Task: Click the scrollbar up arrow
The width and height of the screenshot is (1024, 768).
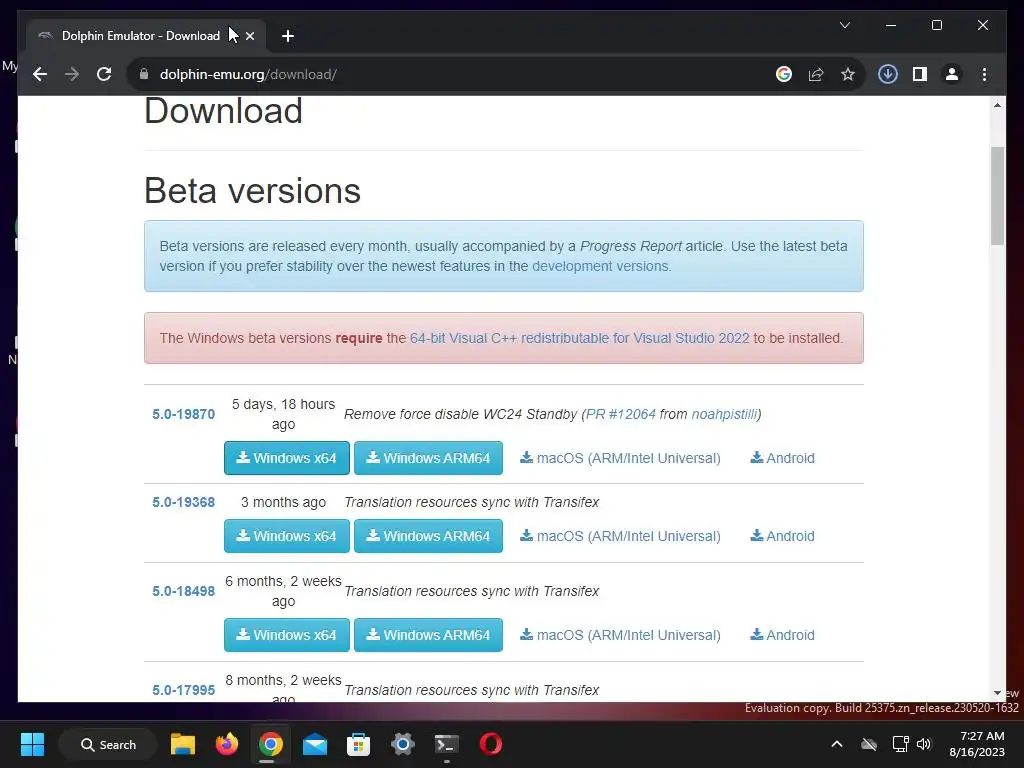Action: tap(997, 105)
